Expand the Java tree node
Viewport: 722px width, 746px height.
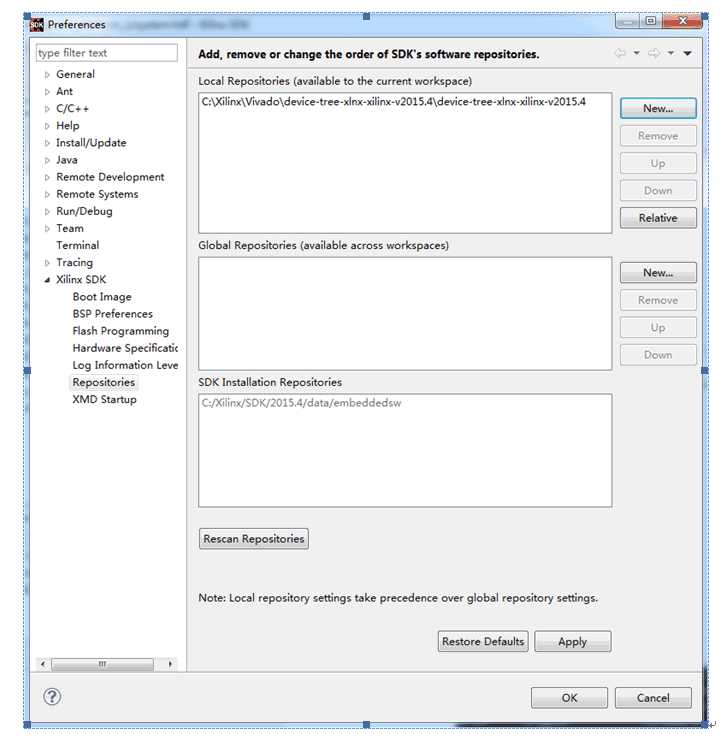[x=47, y=160]
